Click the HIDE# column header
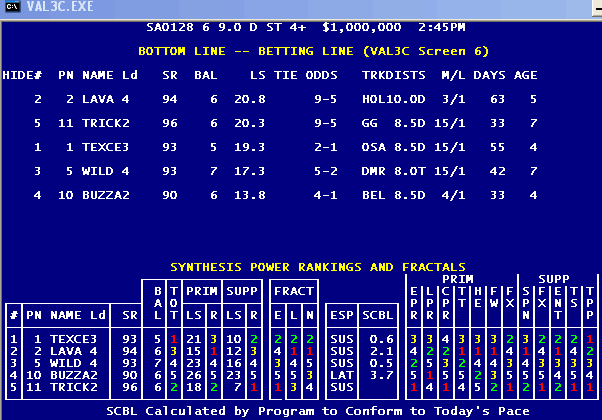The image size is (602, 420). 22,75
